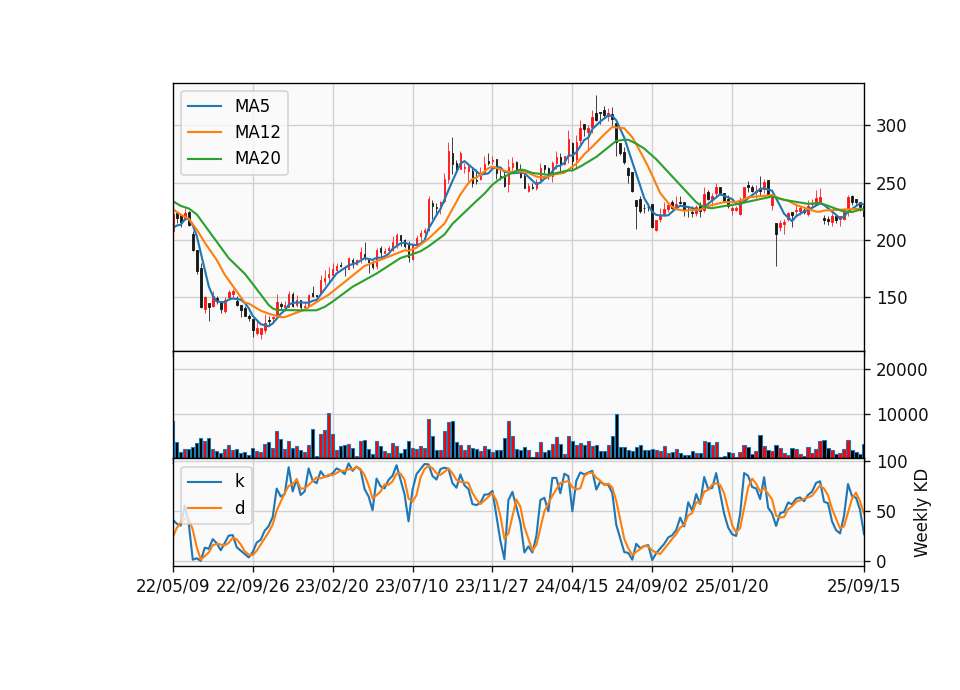Click the 150 price axis tick

(891, 298)
